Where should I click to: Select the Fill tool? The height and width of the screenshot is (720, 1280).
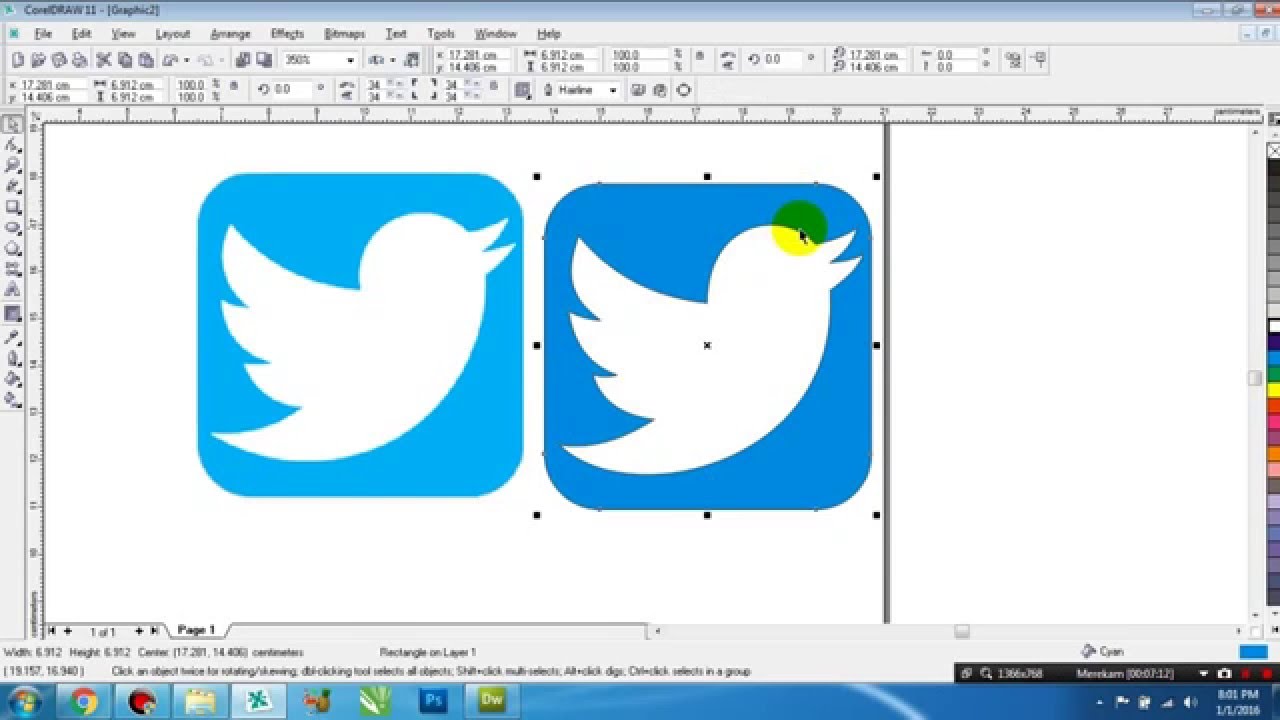coord(13,379)
